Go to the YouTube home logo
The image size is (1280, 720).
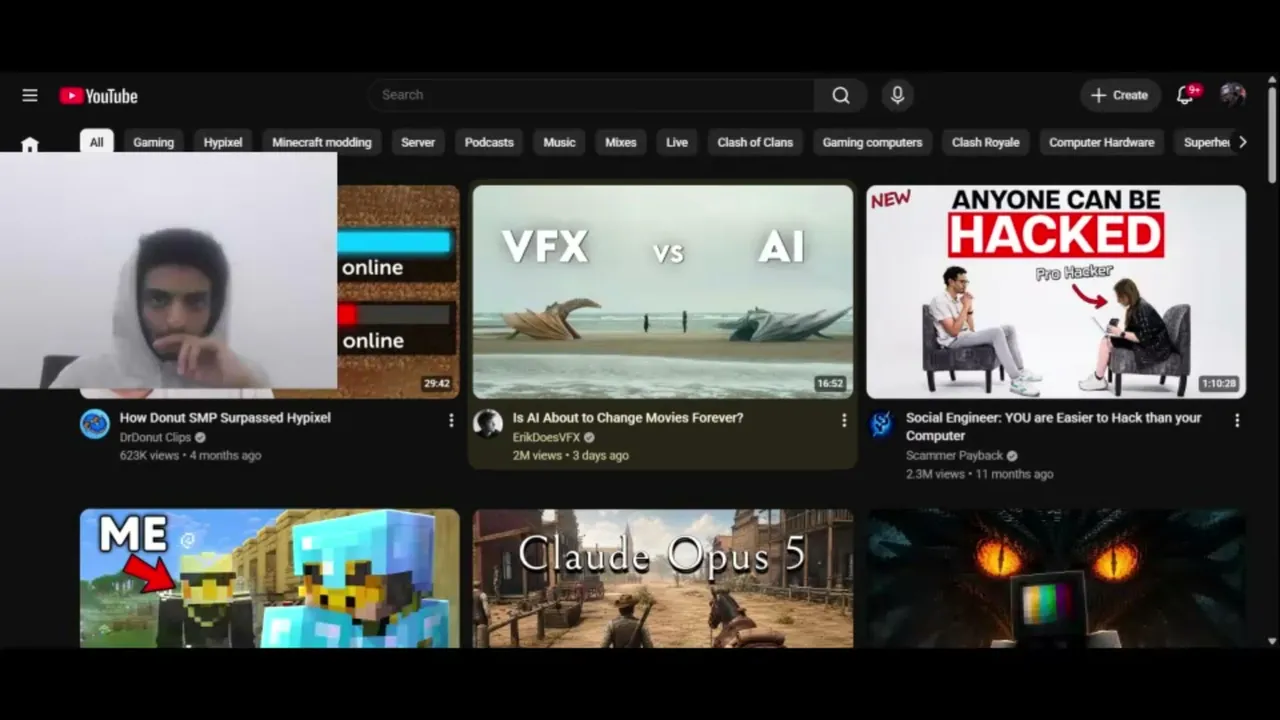point(98,96)
